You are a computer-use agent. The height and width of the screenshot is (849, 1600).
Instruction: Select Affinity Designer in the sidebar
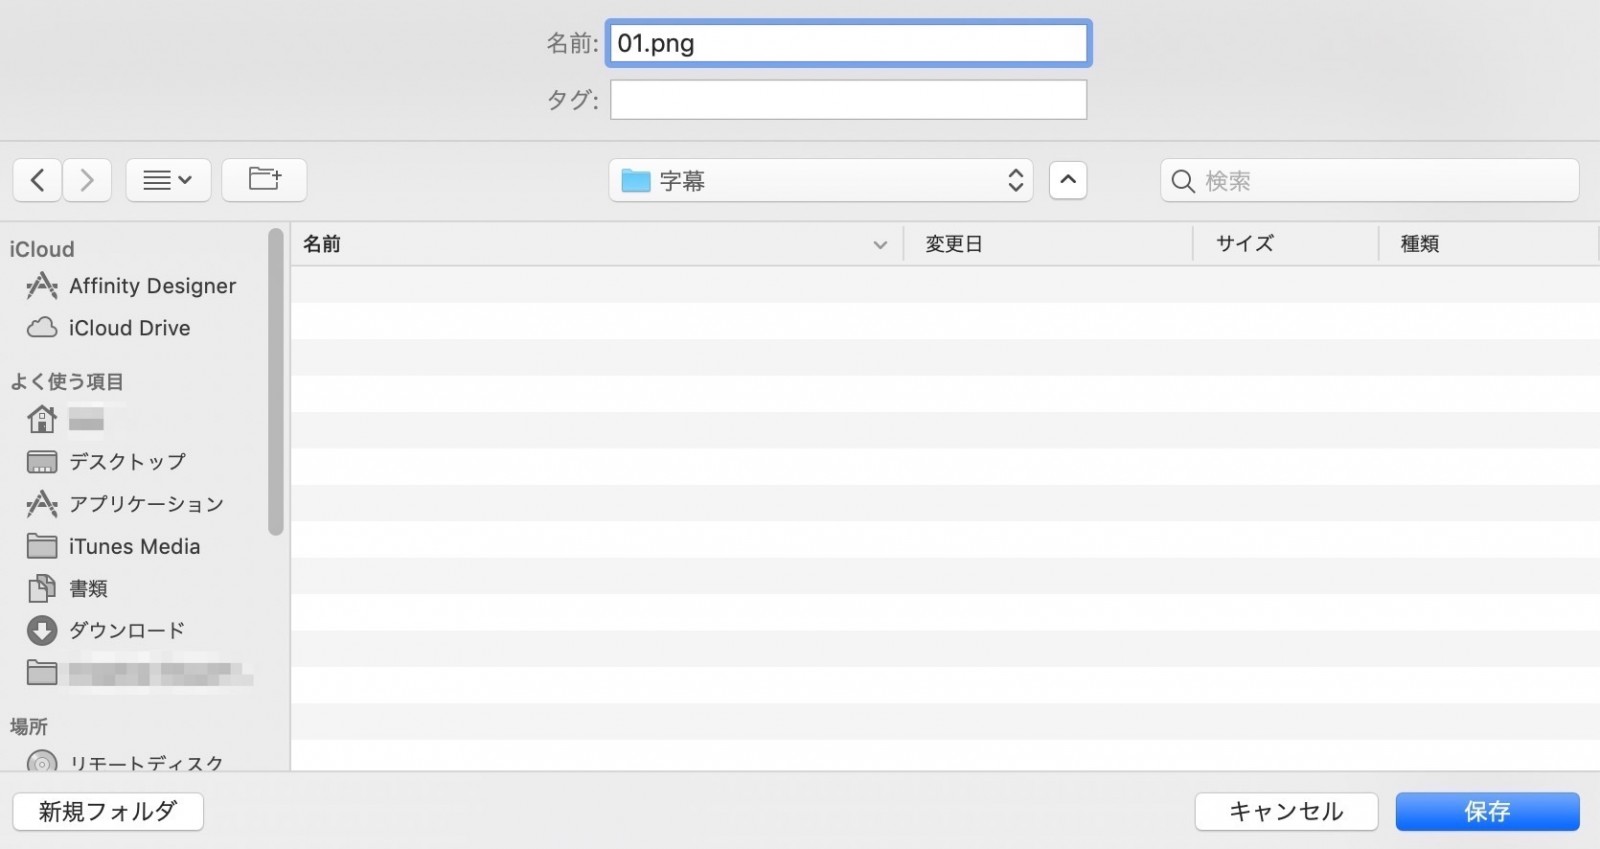coord(132,286)
